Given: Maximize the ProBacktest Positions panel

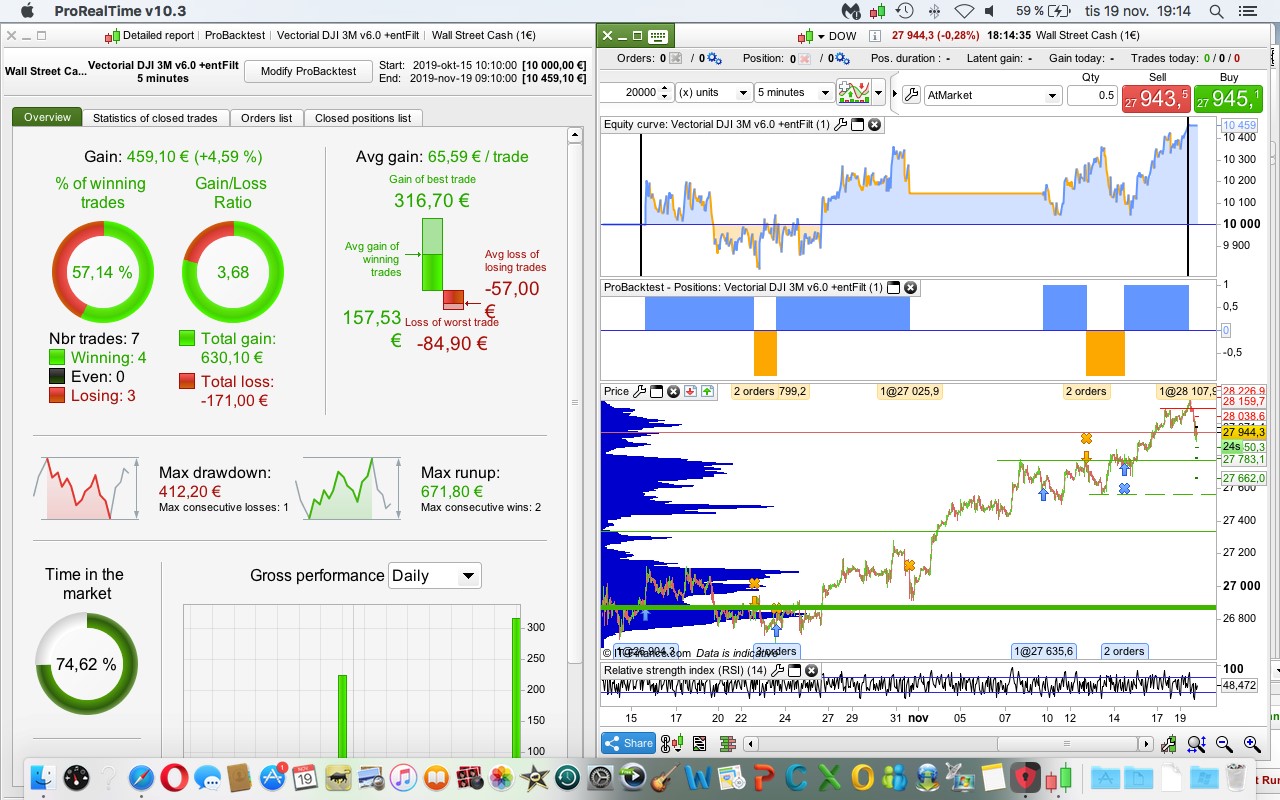Looking at the screenshot, I should [x=894, y=288].
